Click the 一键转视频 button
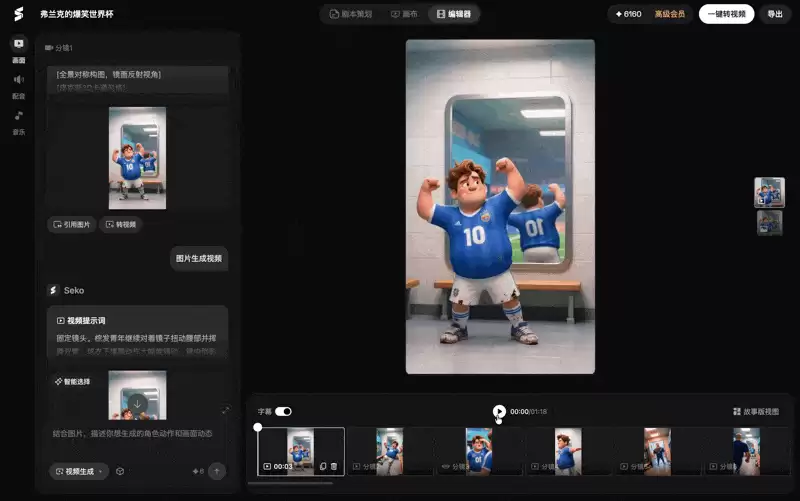This screenshot has height=501, width=800. [x=727, y=14]
